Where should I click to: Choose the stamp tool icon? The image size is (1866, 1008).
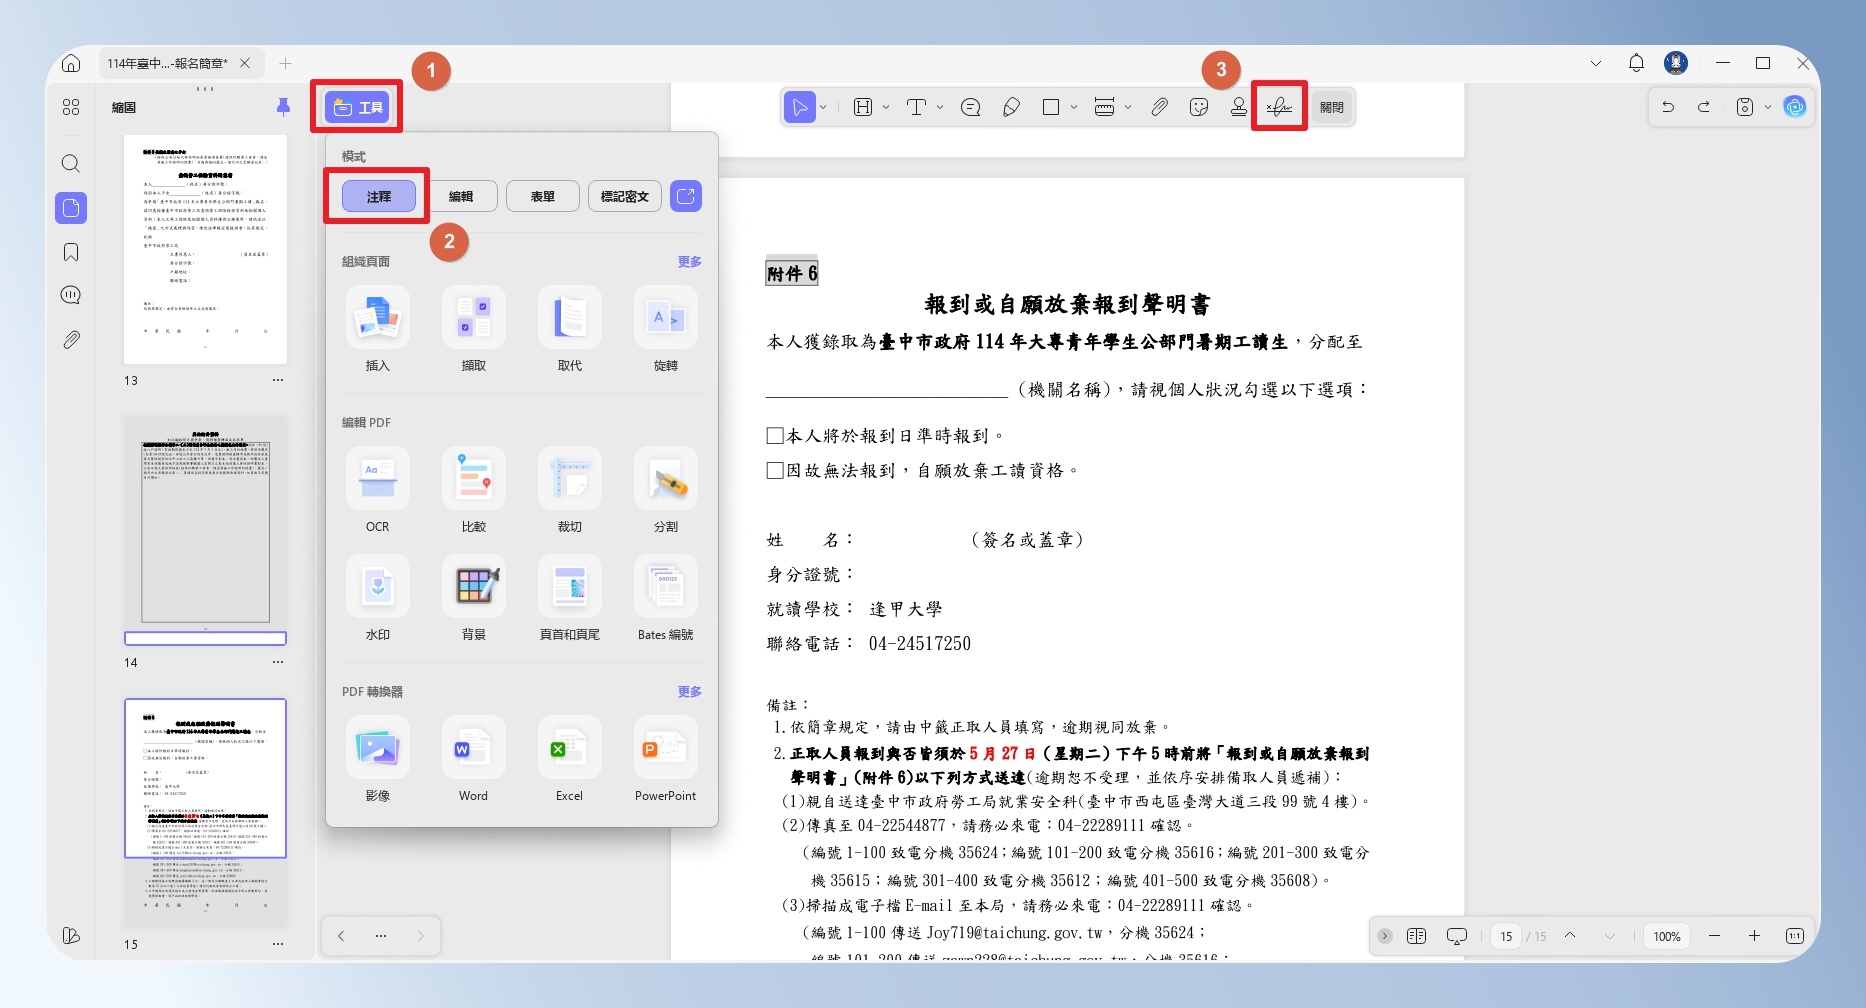[x=1238, y=107]
